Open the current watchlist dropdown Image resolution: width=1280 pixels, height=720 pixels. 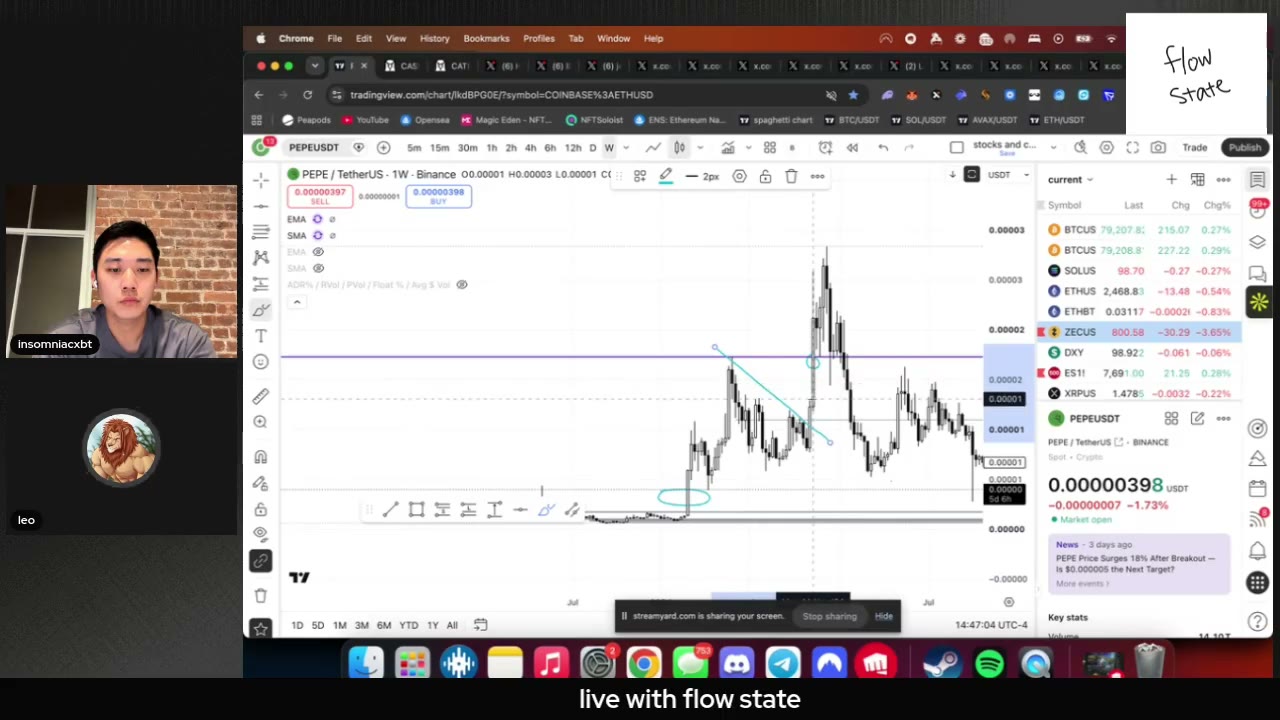click(1071, 180)
